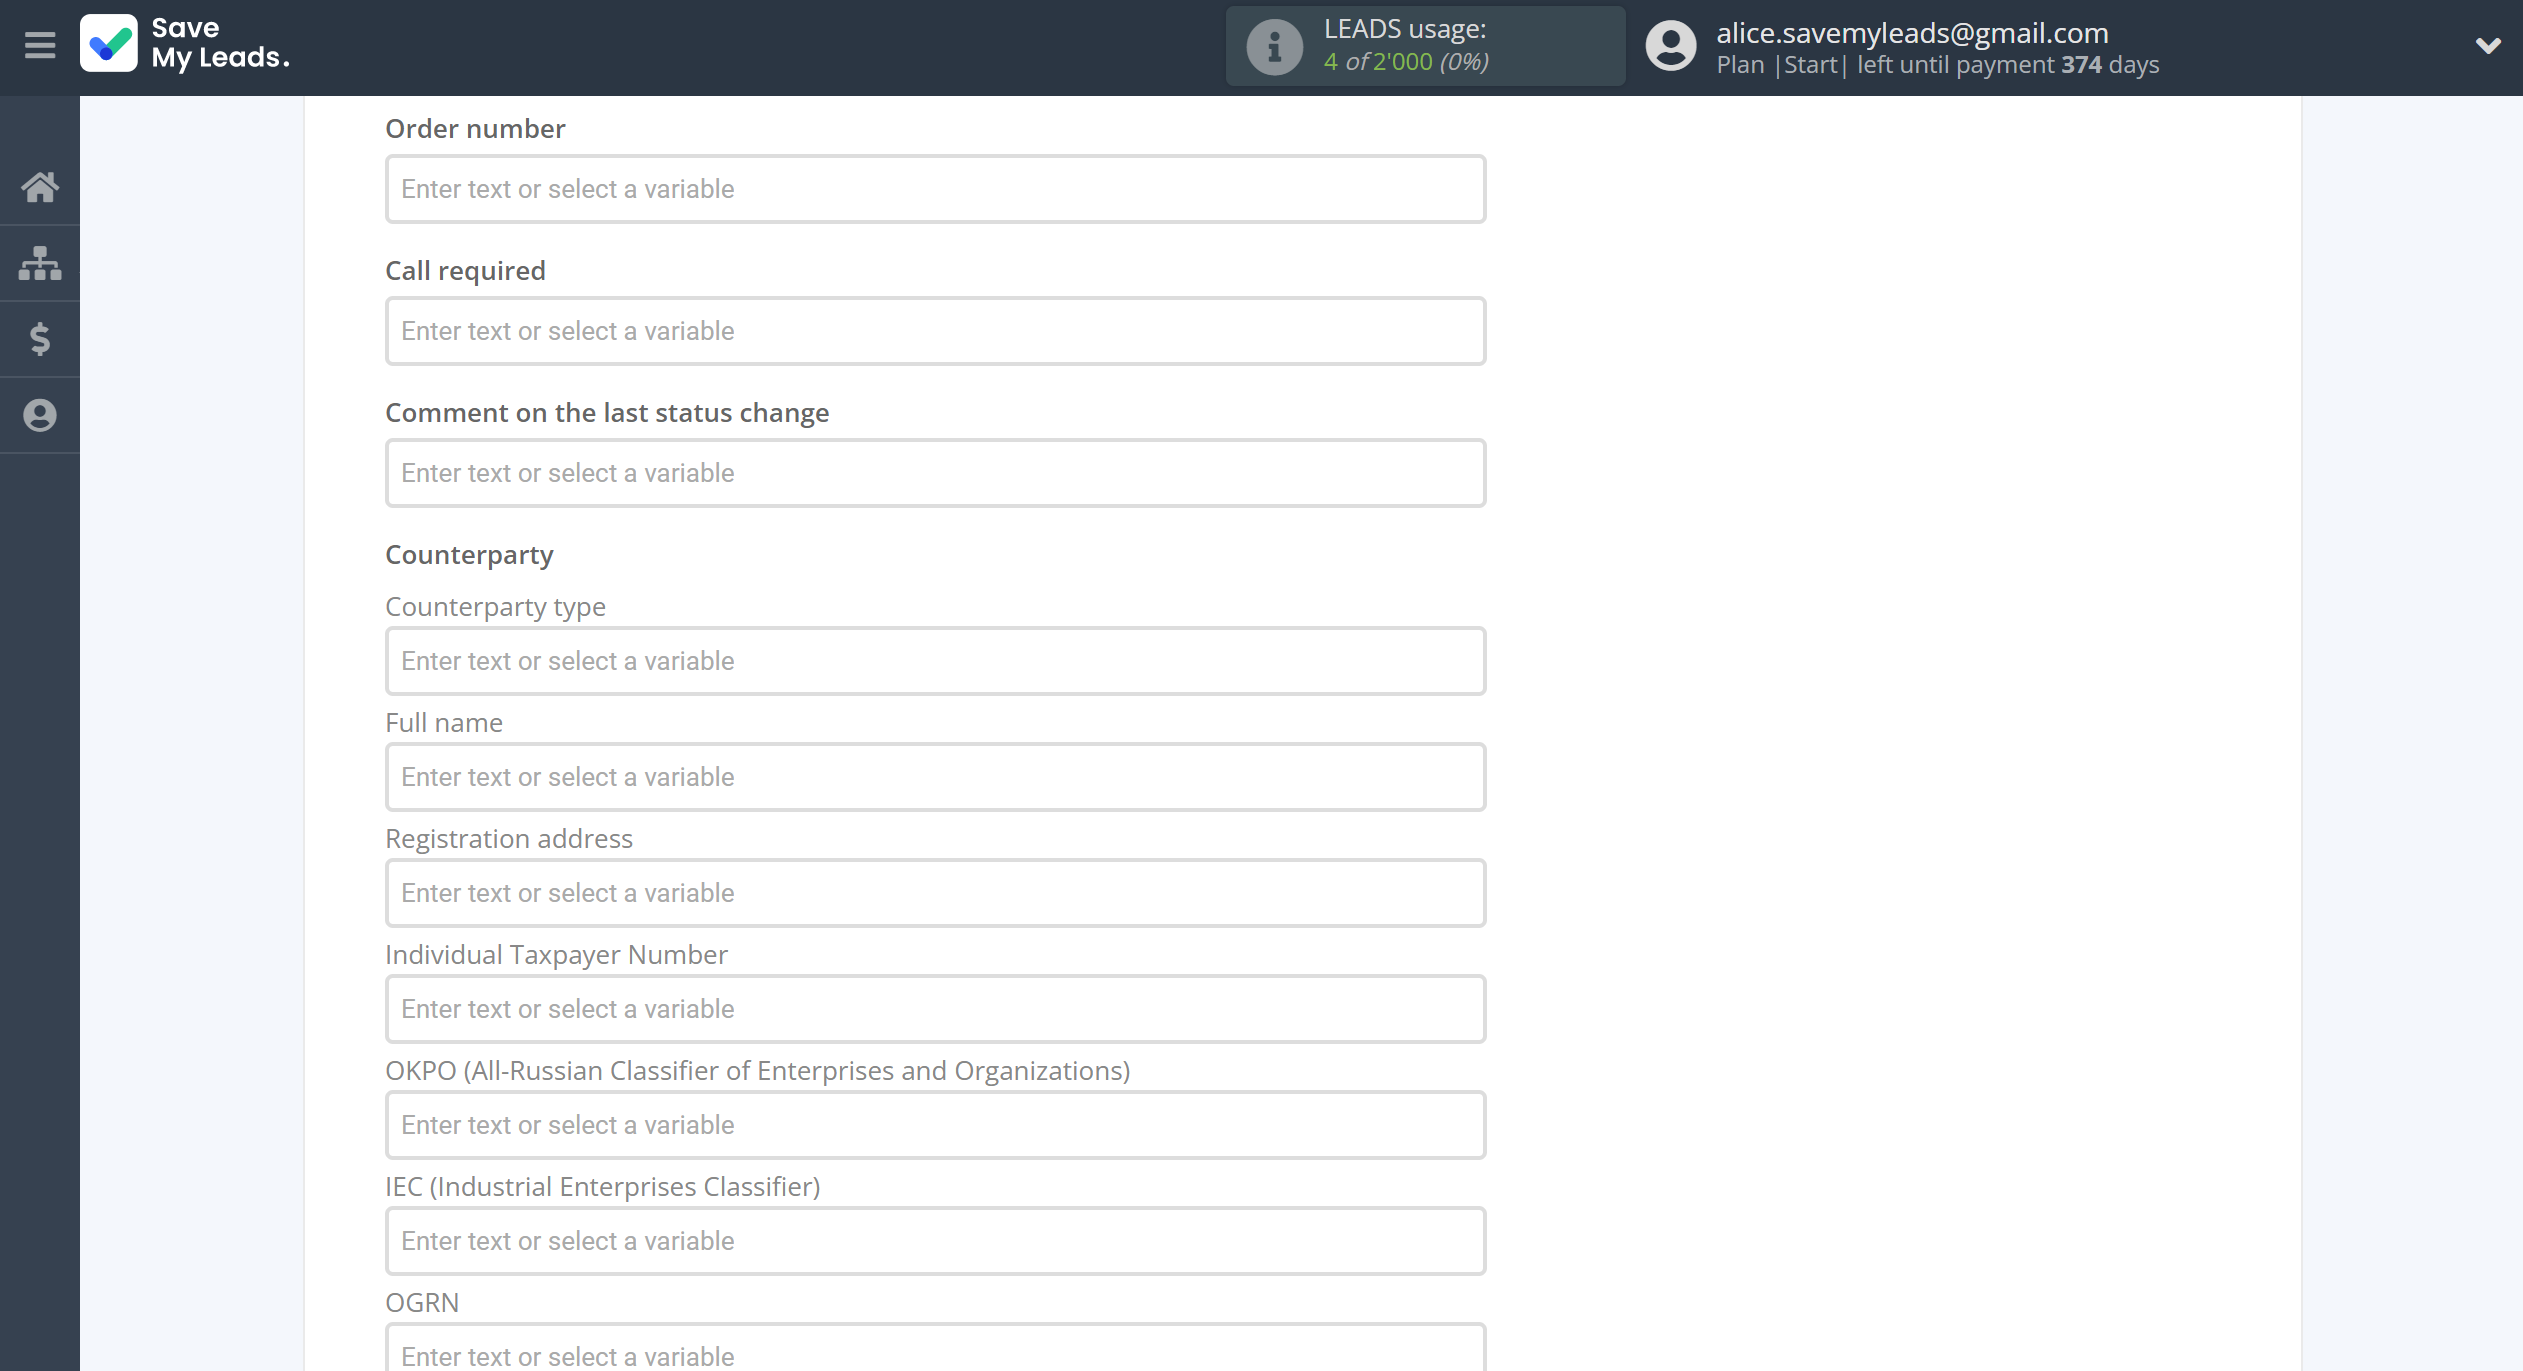Click the Counterparty type input field

(x=935, y=660)
